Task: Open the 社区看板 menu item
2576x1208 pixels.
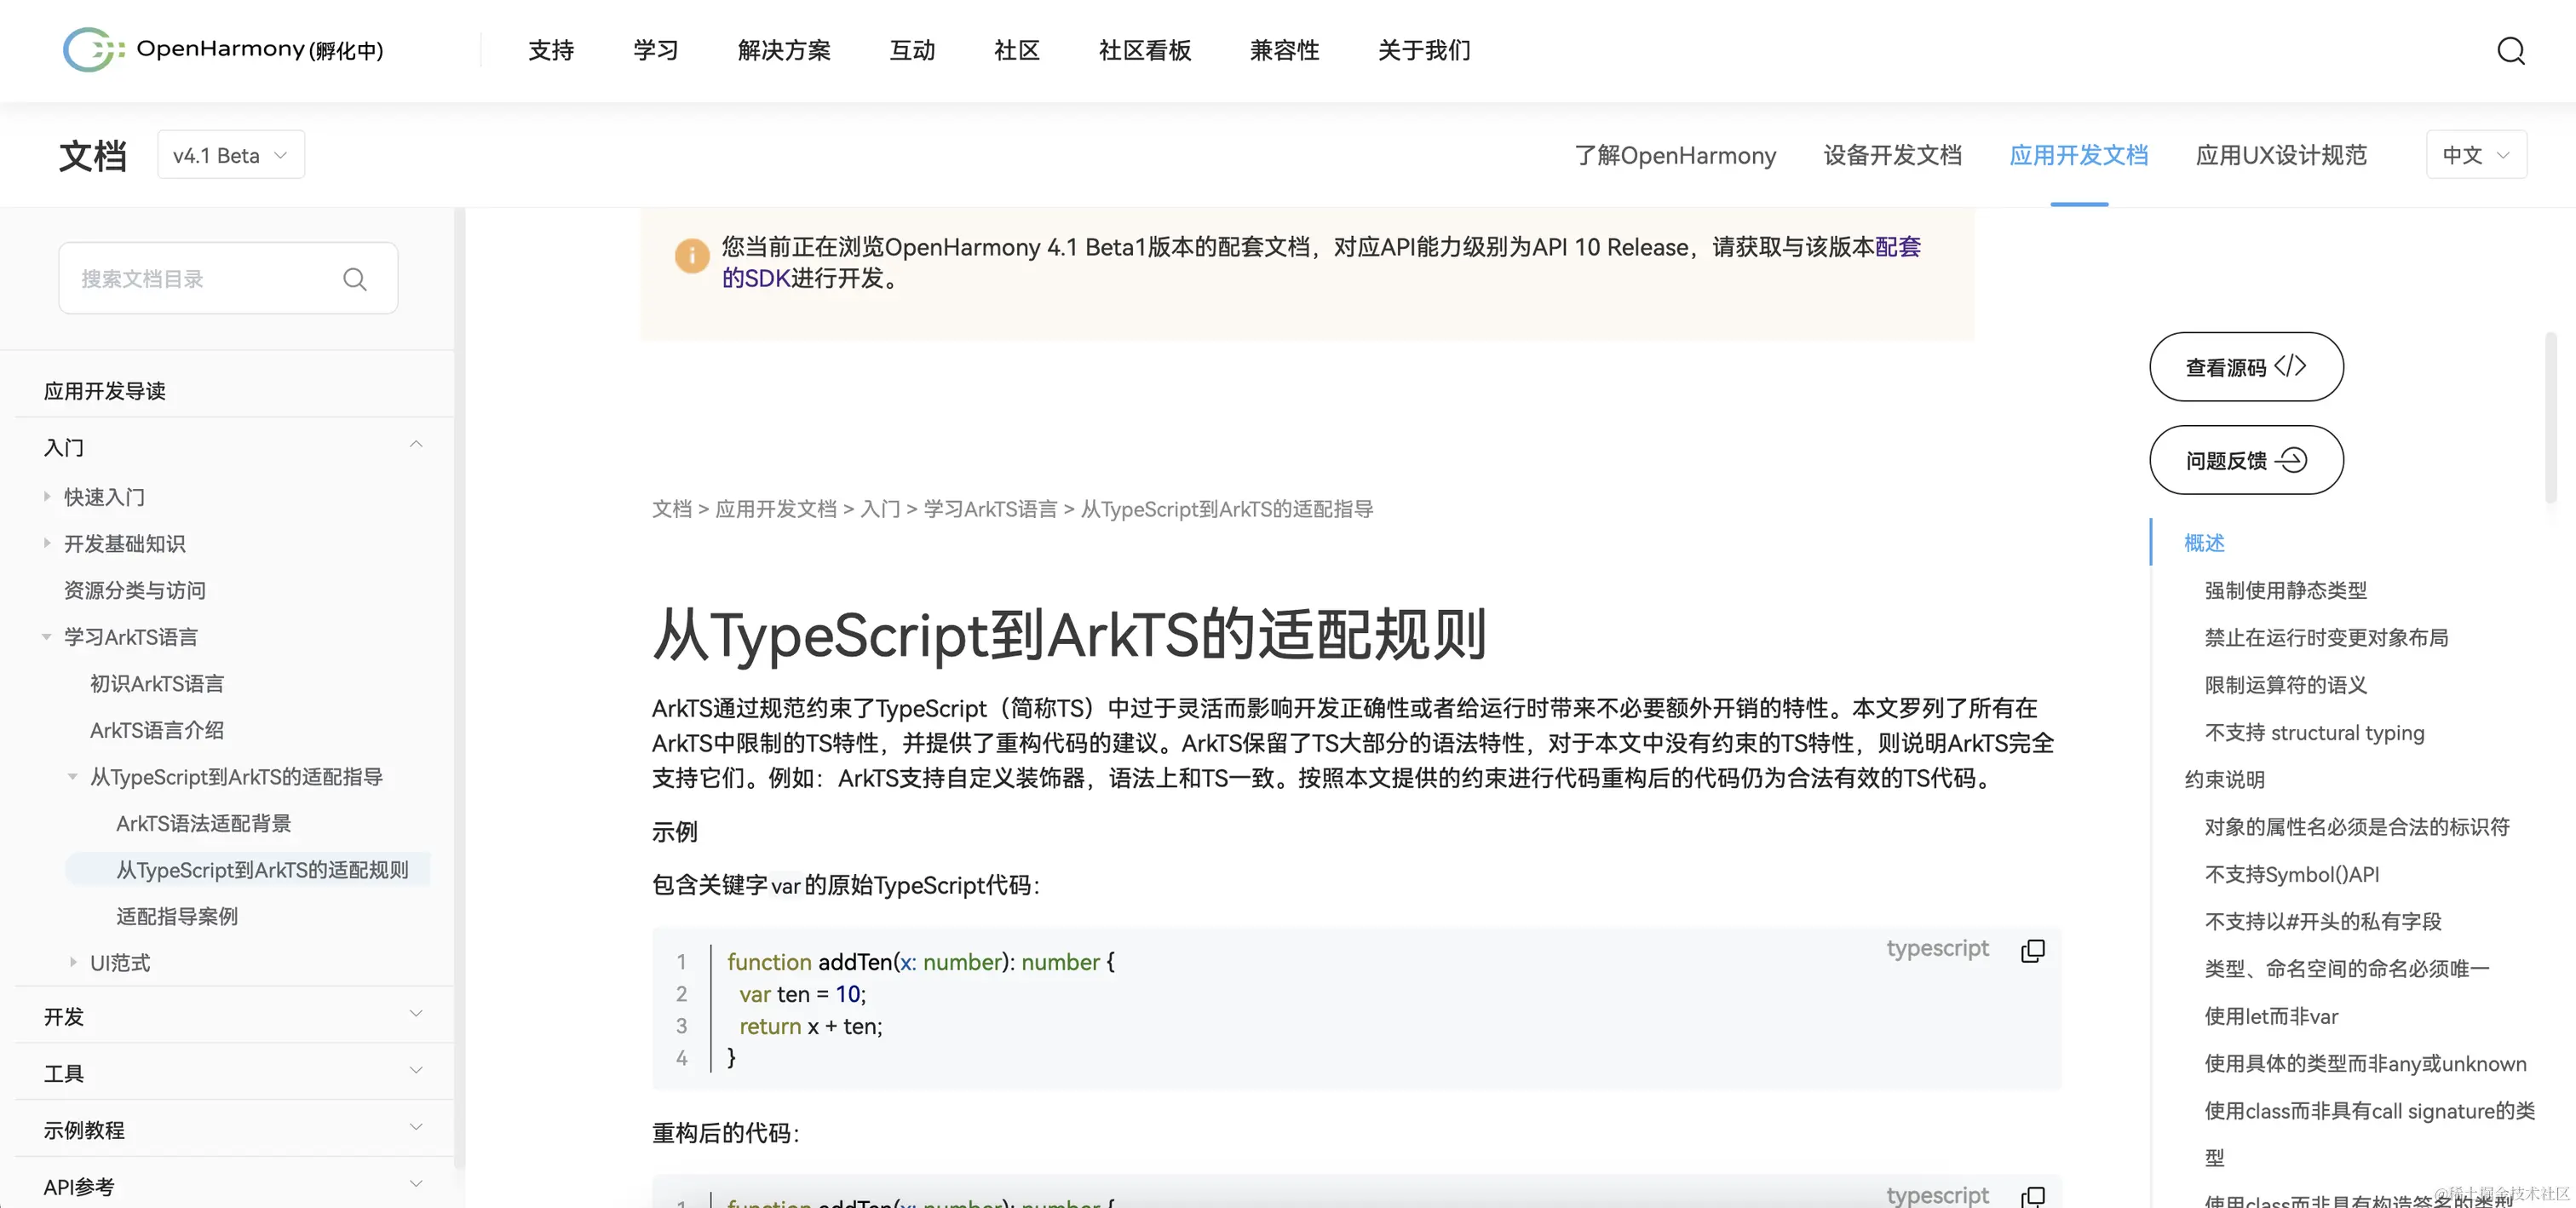Action: pyautogui.click(x=1144, y=50)
